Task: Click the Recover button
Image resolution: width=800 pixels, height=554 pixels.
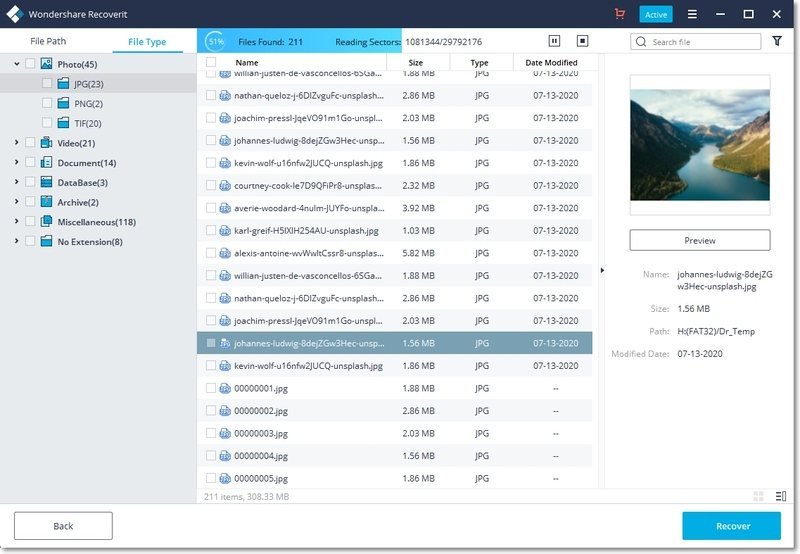Action: tap(731, 525)
